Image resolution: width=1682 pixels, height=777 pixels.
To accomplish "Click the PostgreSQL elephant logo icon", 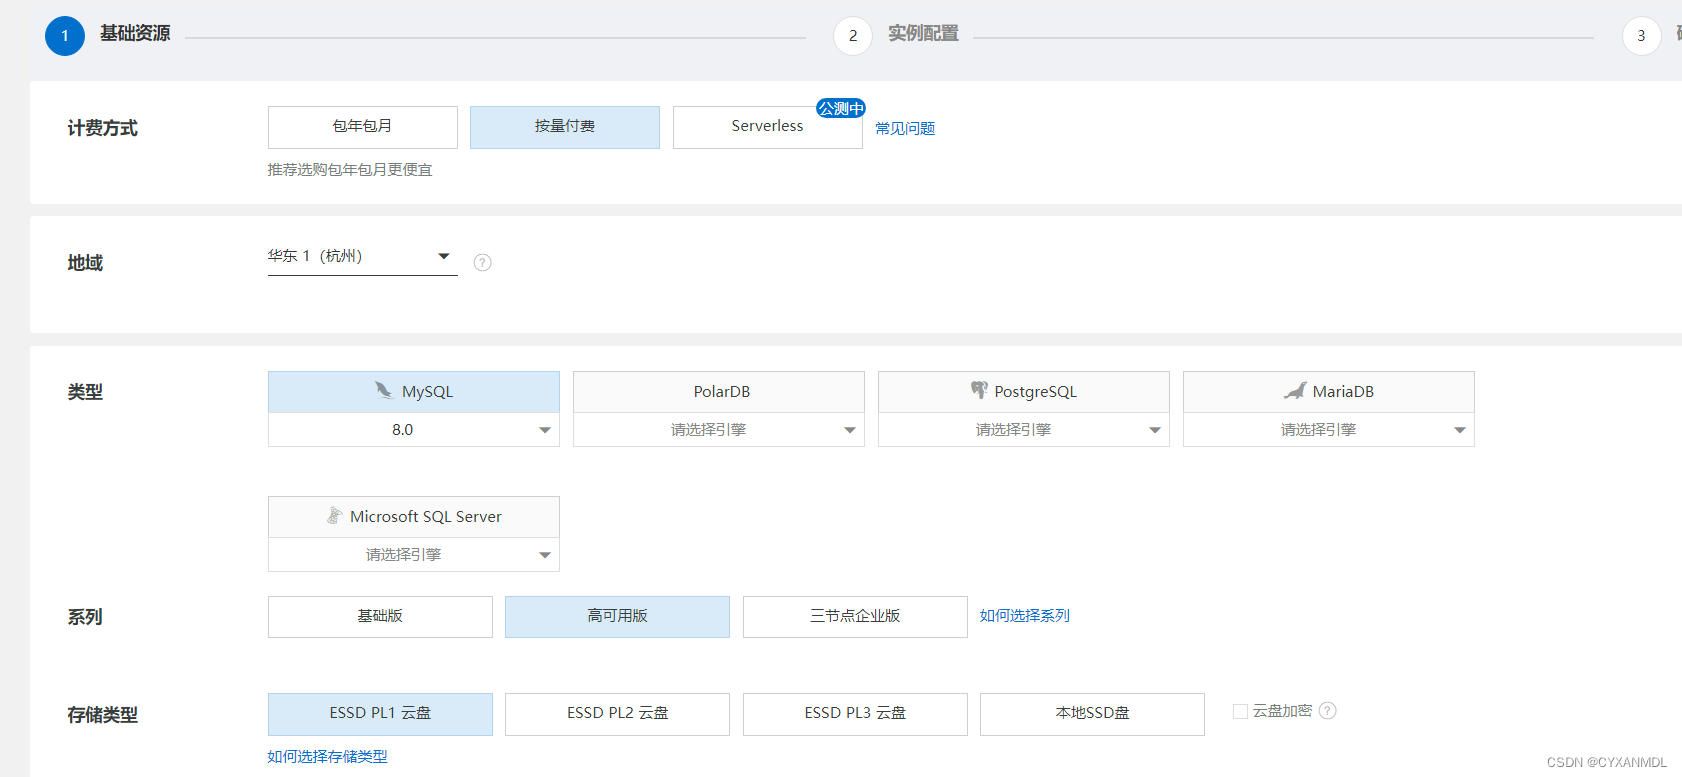I will pos(979,391).
